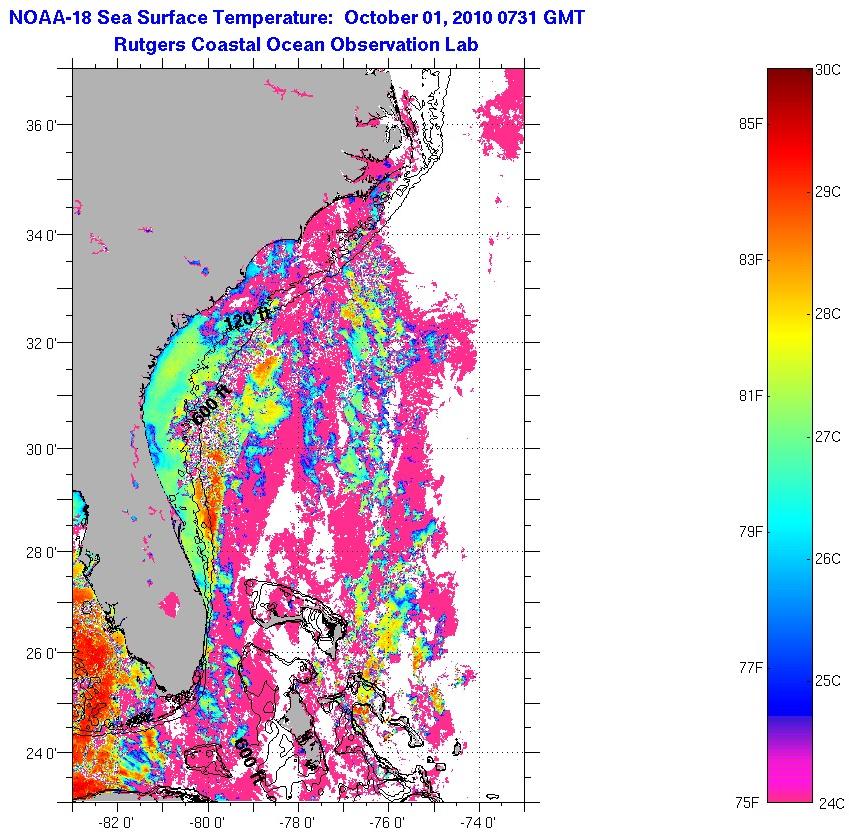This screenshot has height=832, width=849.
Task: Click the -82 0' longitude label
Action: 117,823
